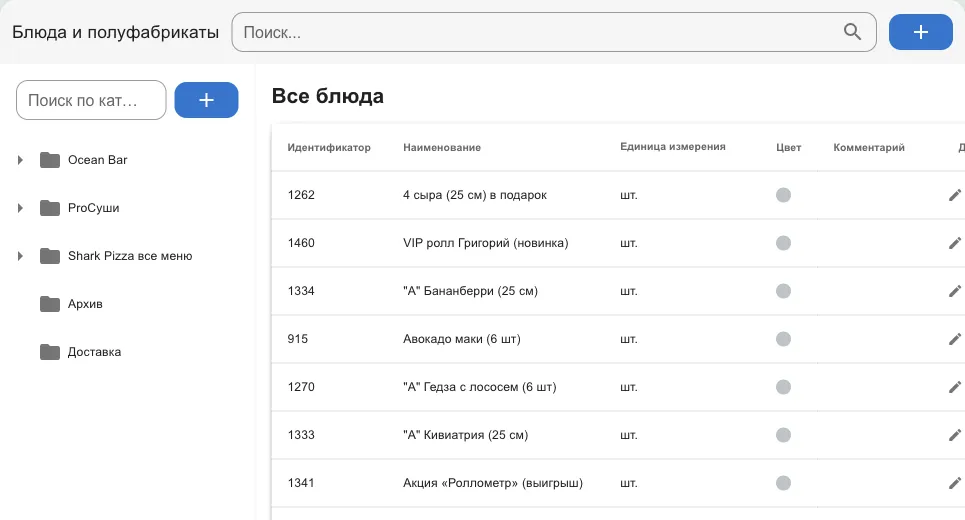Image resolution: width=965 pixels, height=520 pixels.
Task: Open dish VIP ролл Григорий (новинка)
Action: (486, 243)
